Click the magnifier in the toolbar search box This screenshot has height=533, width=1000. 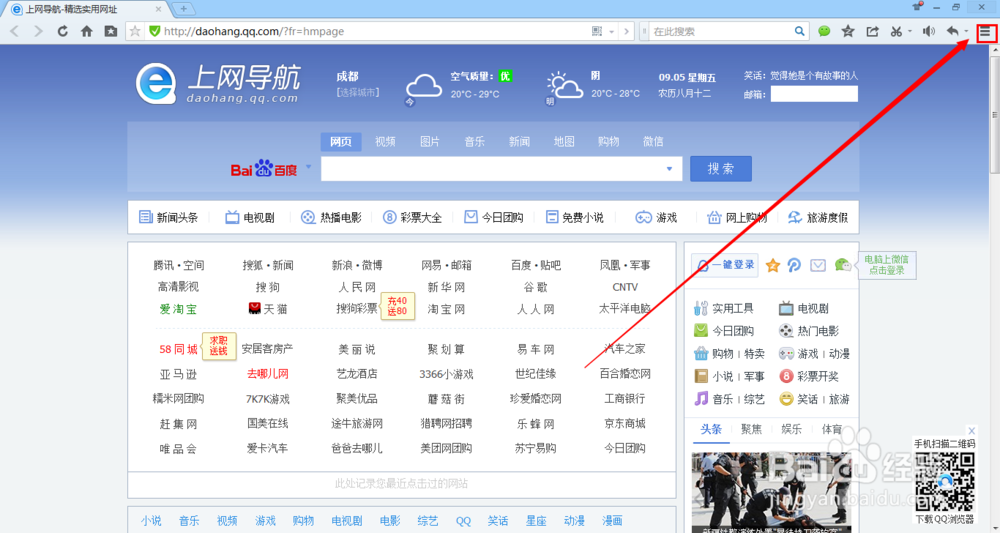(799, 31)
